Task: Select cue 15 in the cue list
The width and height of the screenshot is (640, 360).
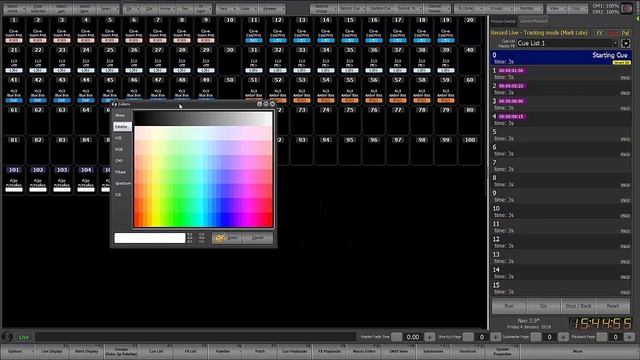Action: [x=561, y=288]
